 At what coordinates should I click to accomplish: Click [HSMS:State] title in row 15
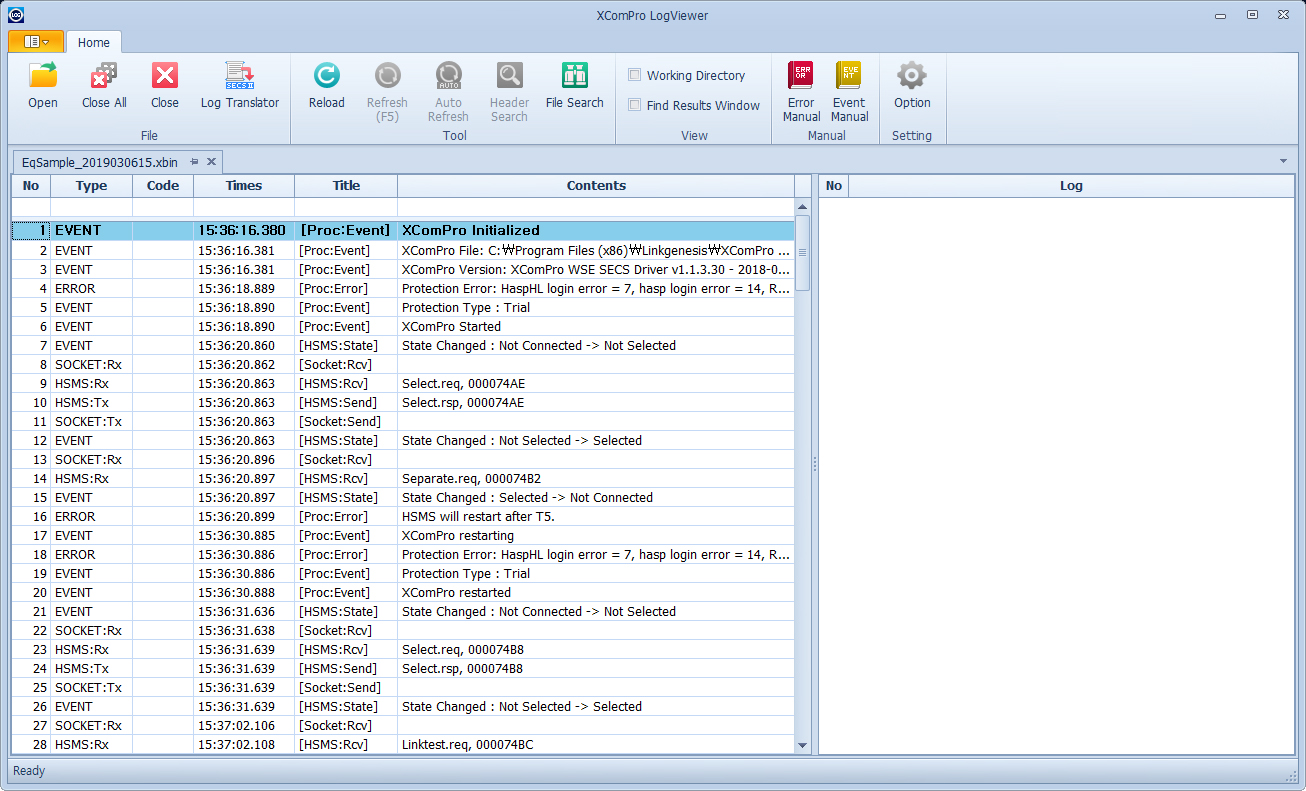click(x=338, y=497)
